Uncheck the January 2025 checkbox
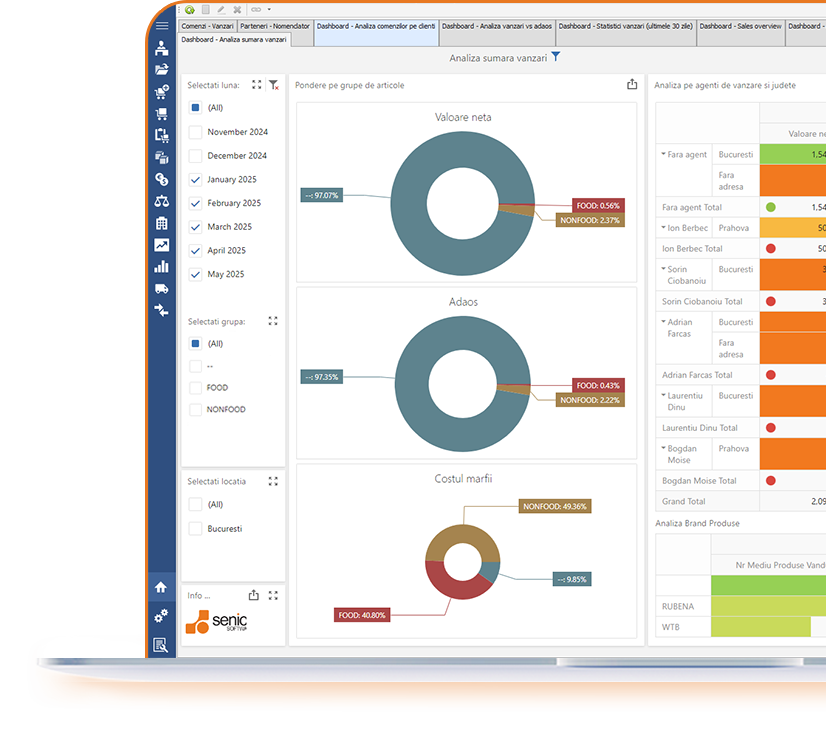This screenshot has width=826, height=732. point(196,180)
